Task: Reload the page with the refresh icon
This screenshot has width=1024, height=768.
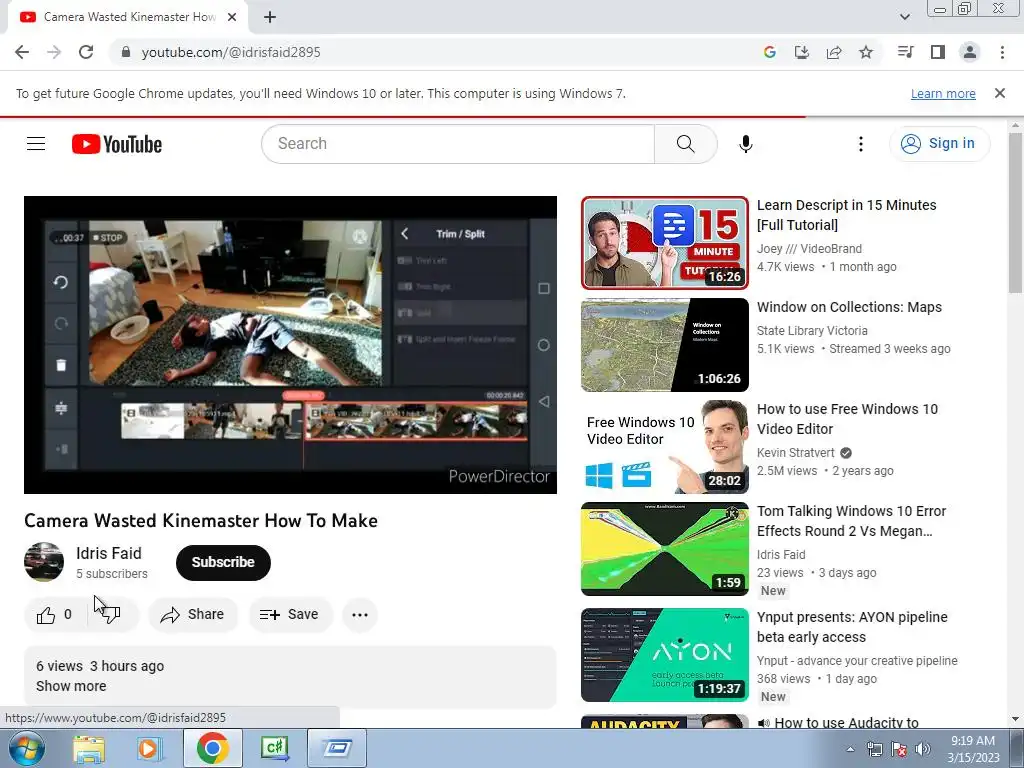Action: coord(86,52)
